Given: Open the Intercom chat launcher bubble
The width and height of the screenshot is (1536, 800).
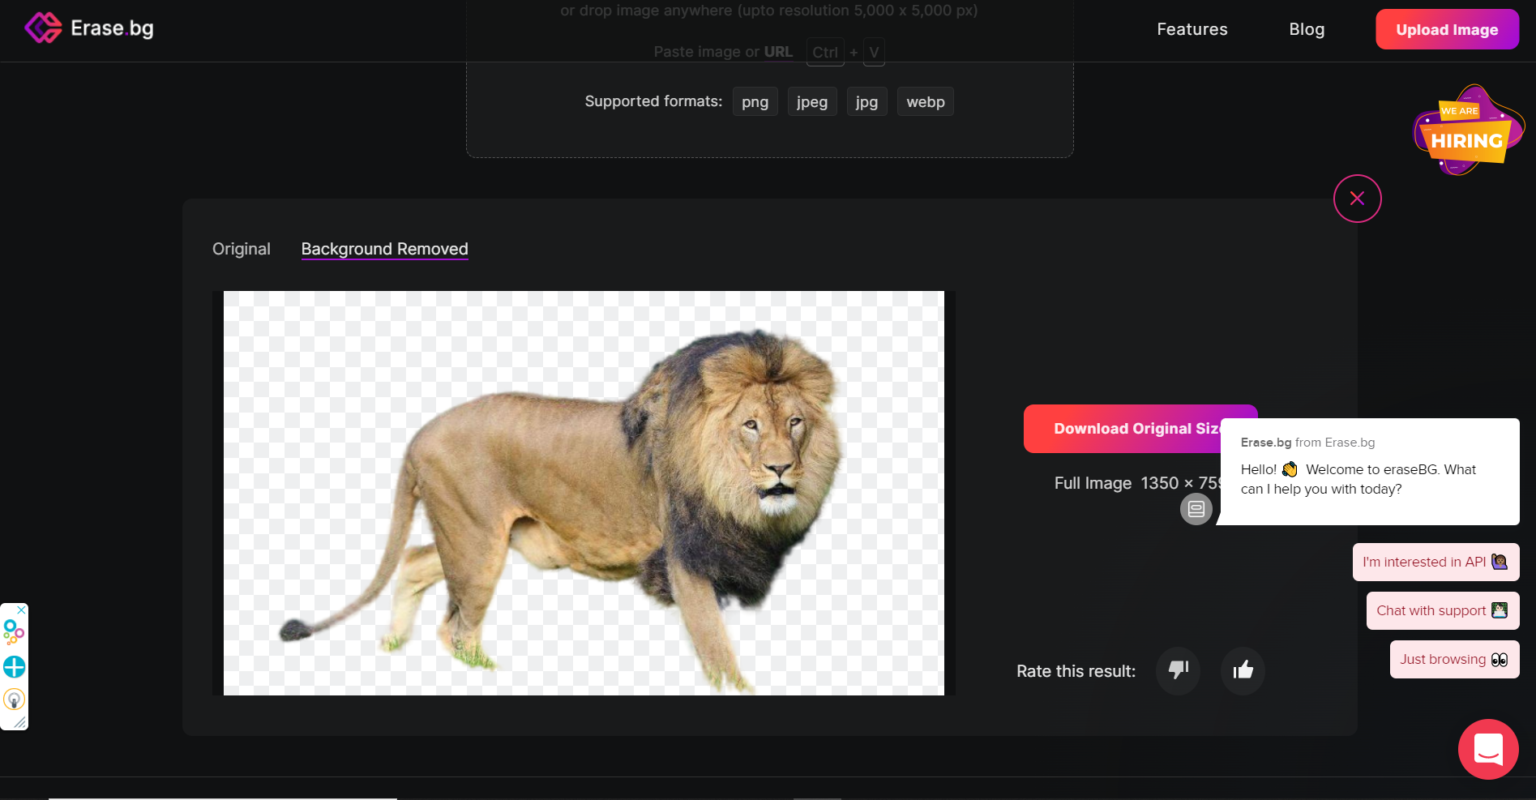Looking at the screenshot, I should pyautogui.click(x=1488, y=749).
